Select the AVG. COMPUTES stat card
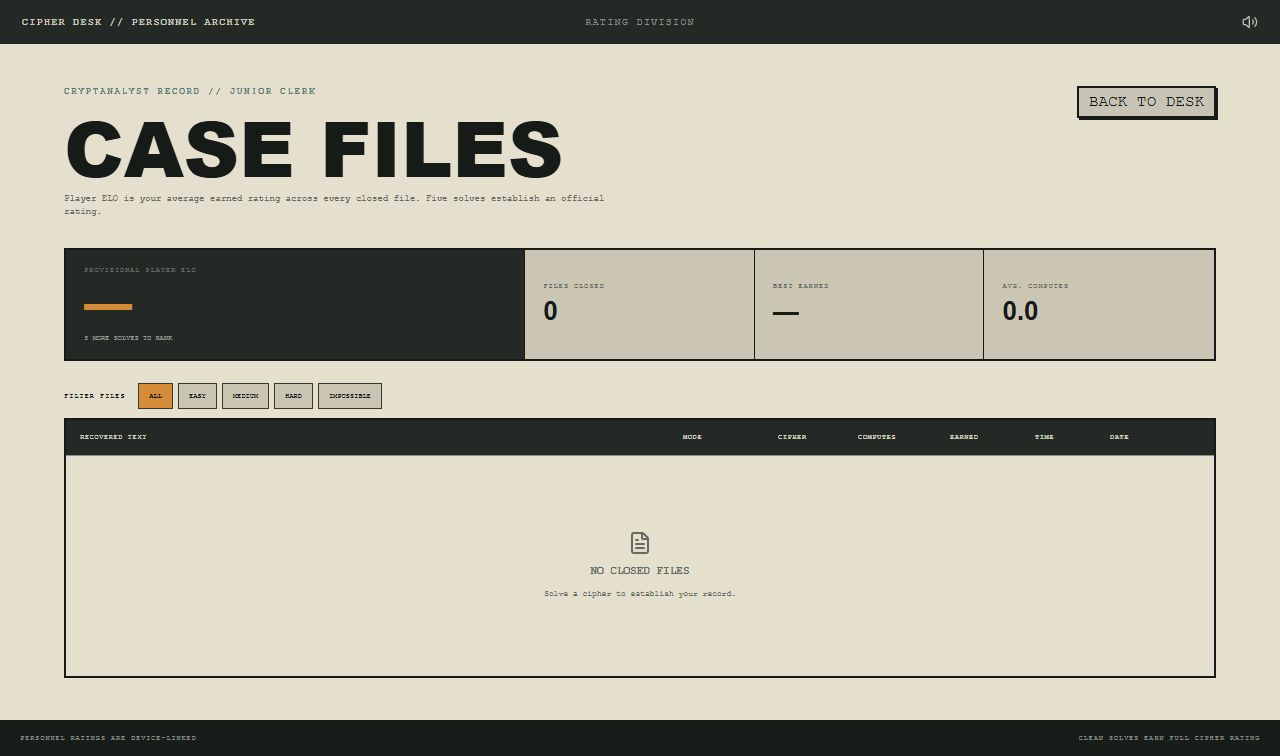1280x756 pixels. pyautogui.click(x=1099, y=304)
